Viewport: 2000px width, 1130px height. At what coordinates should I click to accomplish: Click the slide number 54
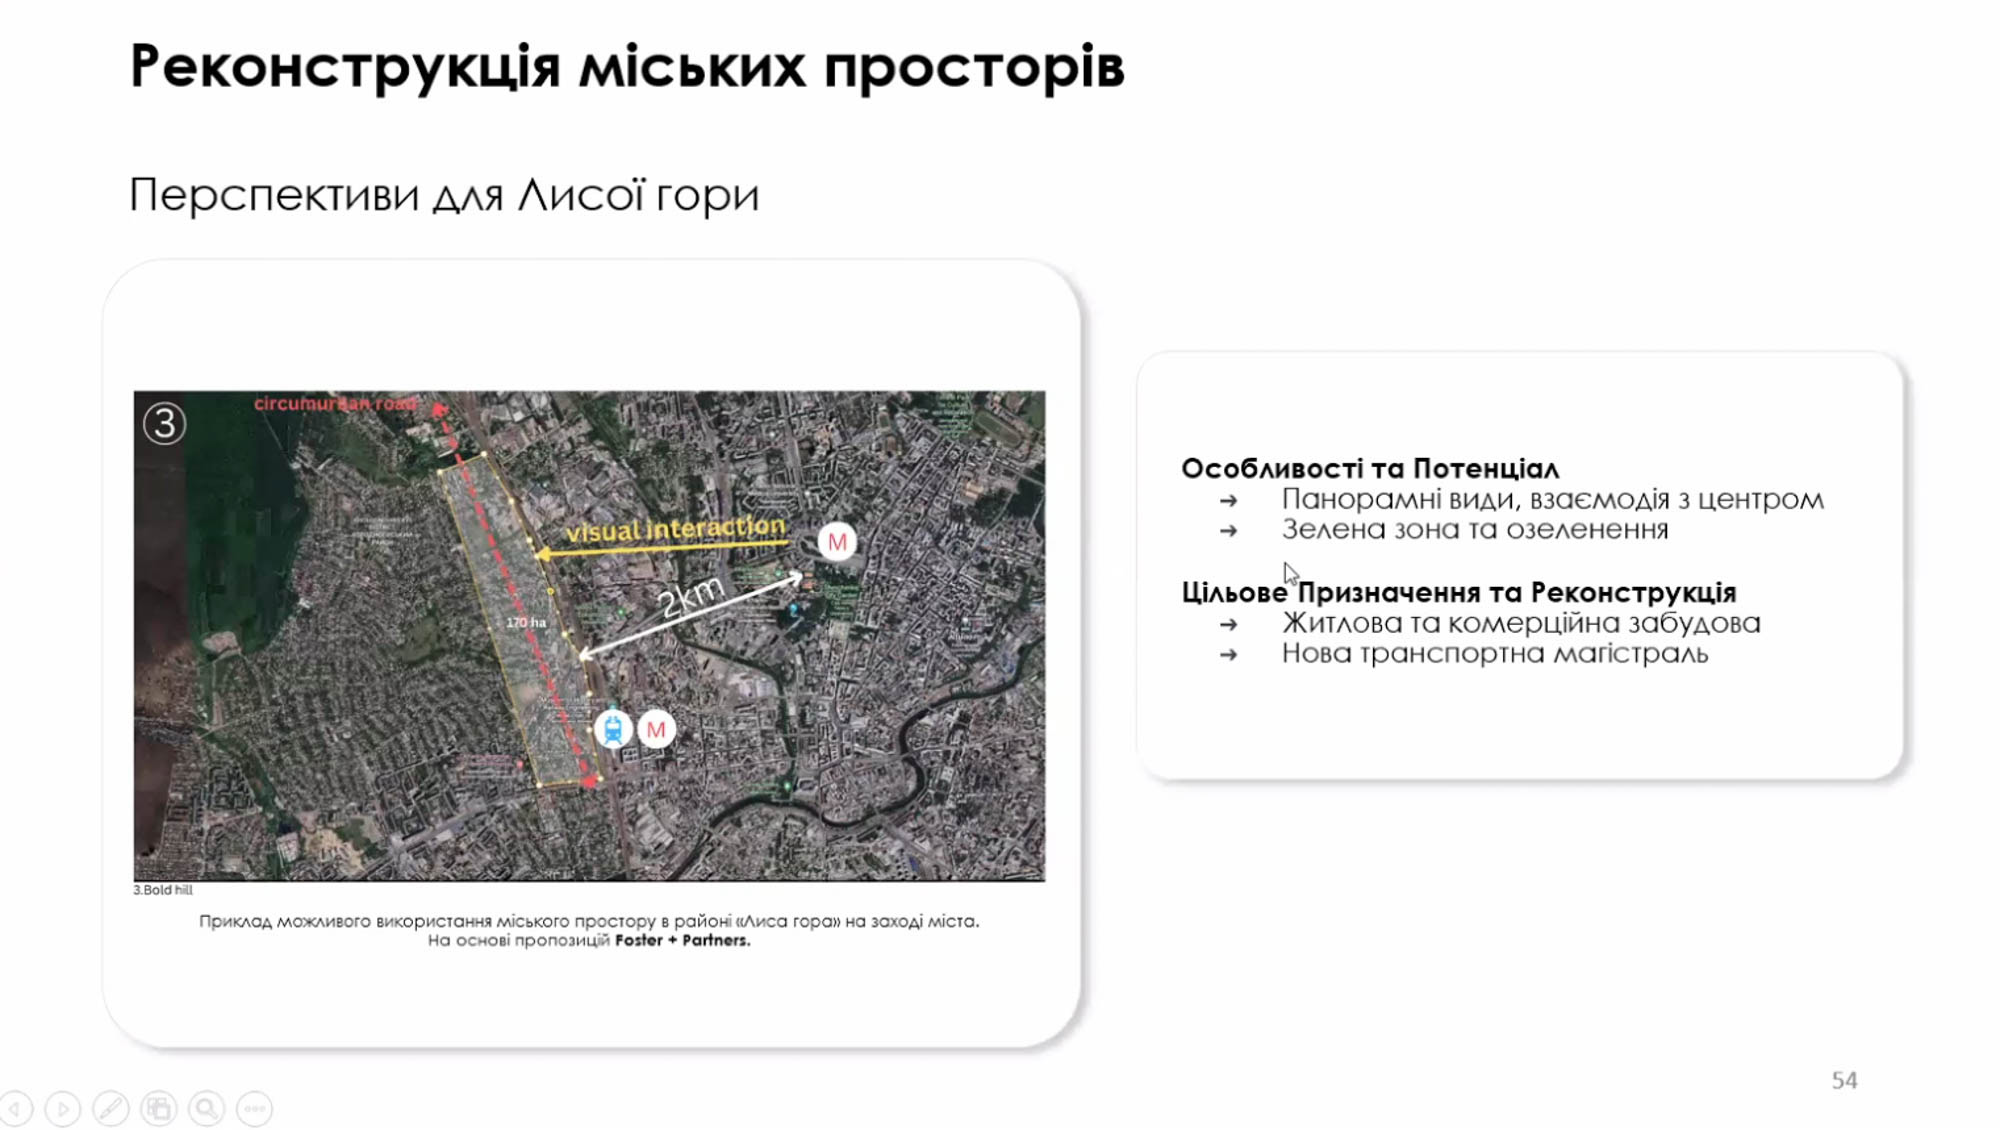point(1844,1080)
